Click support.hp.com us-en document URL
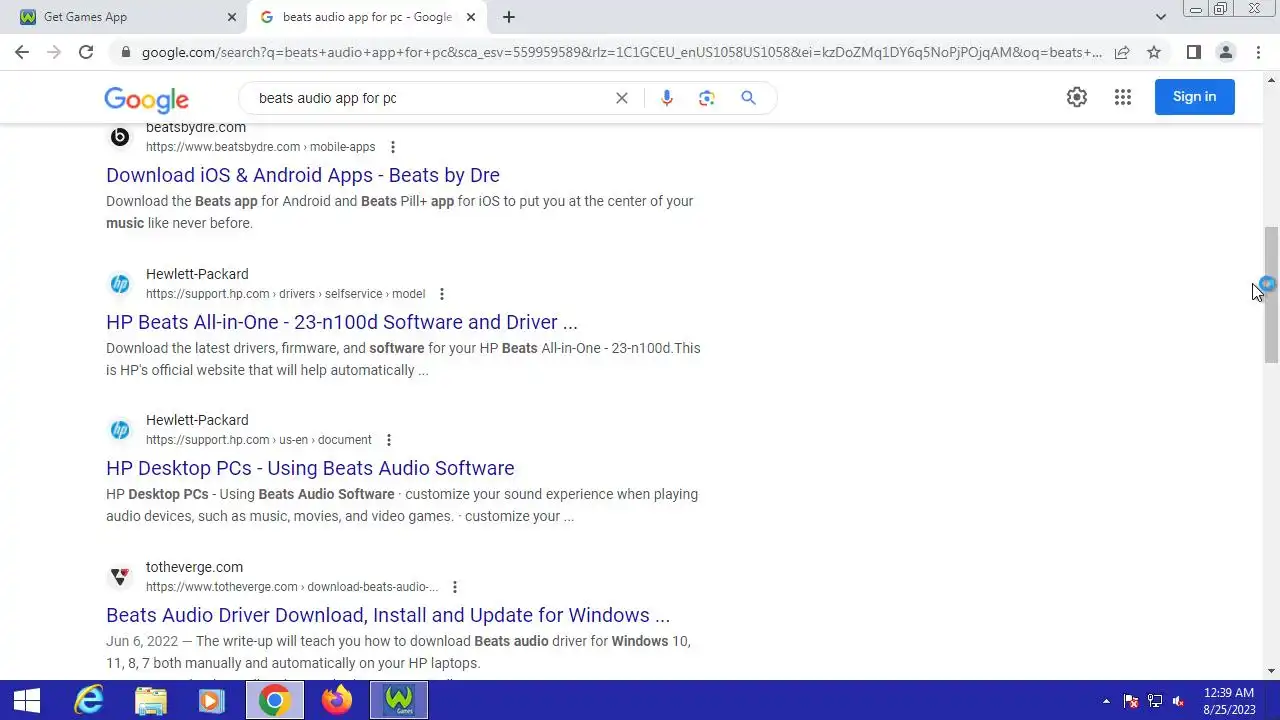 [259, 440]
